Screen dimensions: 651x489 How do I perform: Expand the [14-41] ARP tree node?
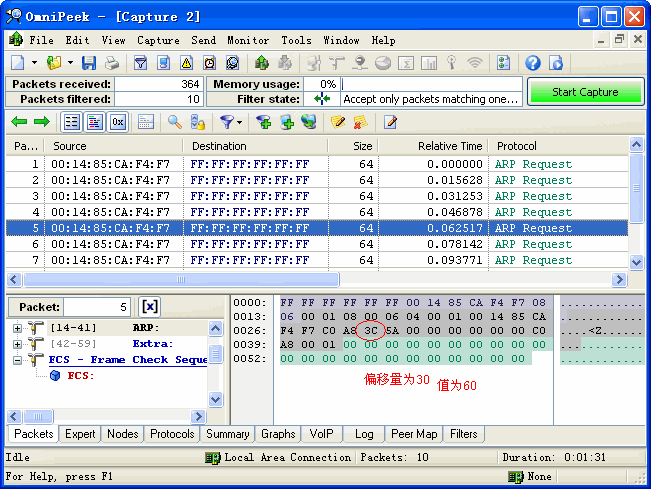pyautogui.click(x=17, y=328)
